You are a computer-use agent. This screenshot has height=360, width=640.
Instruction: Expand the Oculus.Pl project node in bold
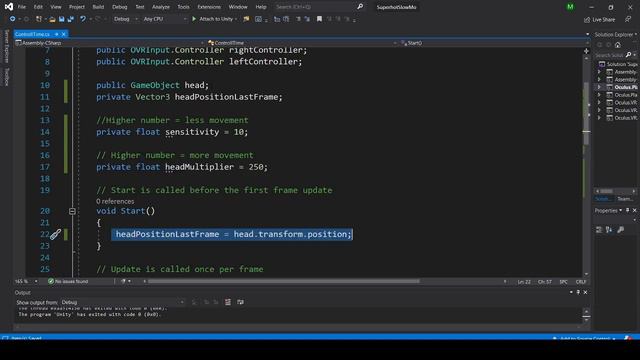[x=599, y=87]
